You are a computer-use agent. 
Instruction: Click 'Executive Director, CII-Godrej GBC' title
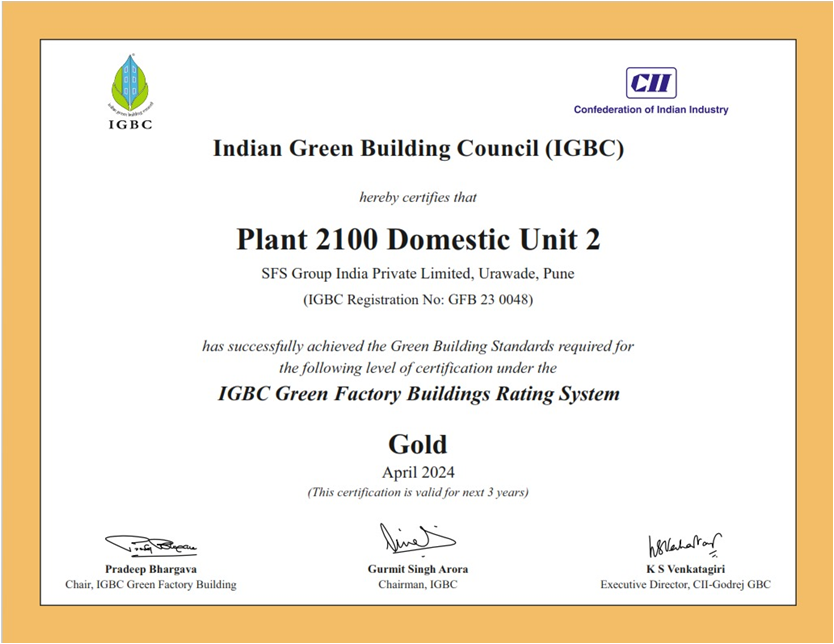pyautogui.click(x=686, y=584)
